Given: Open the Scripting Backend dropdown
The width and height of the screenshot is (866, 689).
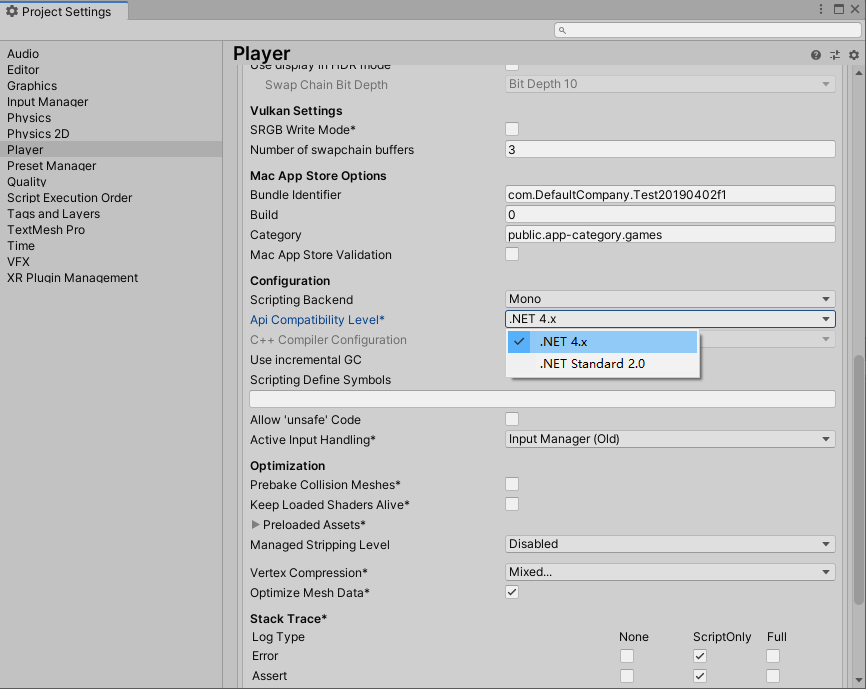Looking at the screenshot, I should click(x=670, y=299).
